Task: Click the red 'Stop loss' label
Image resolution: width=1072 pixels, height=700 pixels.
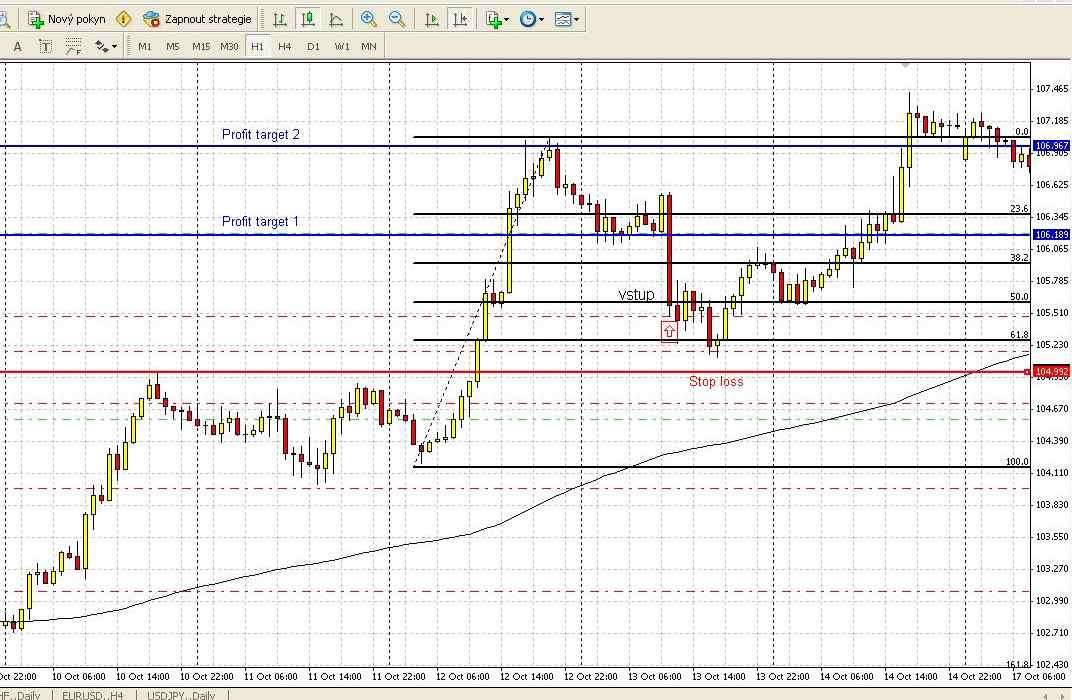Action: pyautogui.click(x=716, y=381)
